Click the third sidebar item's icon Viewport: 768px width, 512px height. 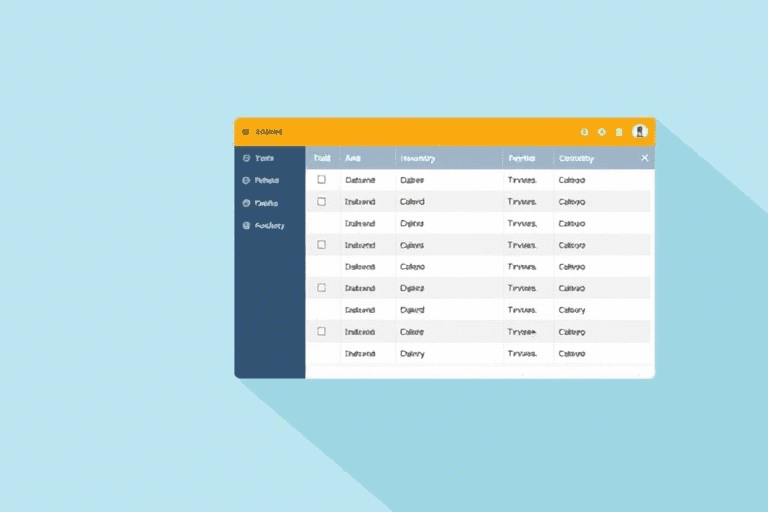pos(246,203)
